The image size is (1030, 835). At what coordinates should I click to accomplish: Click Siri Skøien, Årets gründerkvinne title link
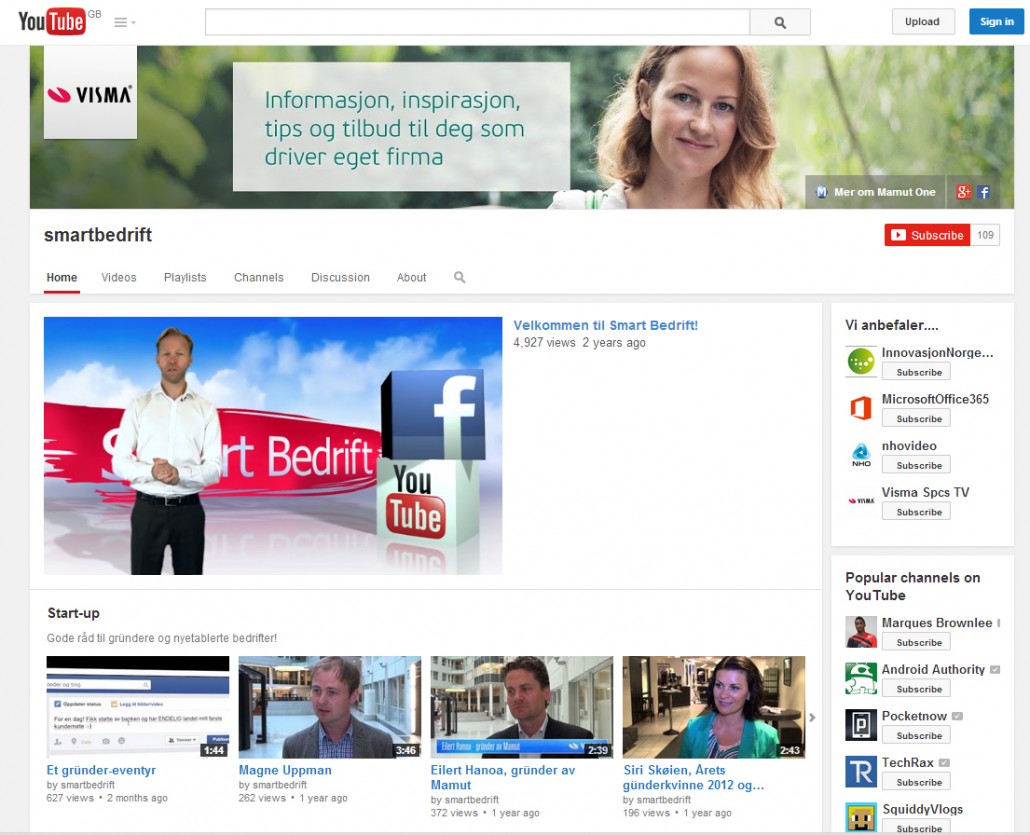[x=694, y=777]
